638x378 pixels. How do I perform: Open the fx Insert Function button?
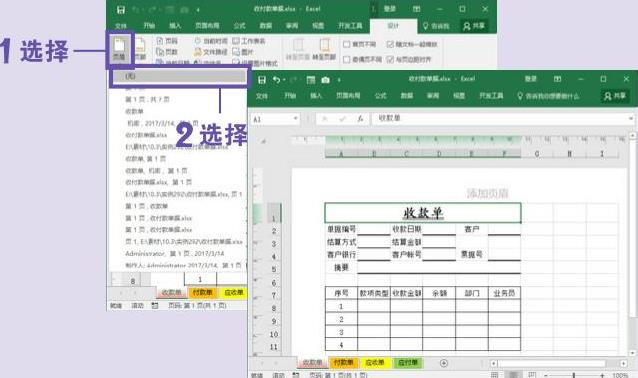[x=360, y=118]
